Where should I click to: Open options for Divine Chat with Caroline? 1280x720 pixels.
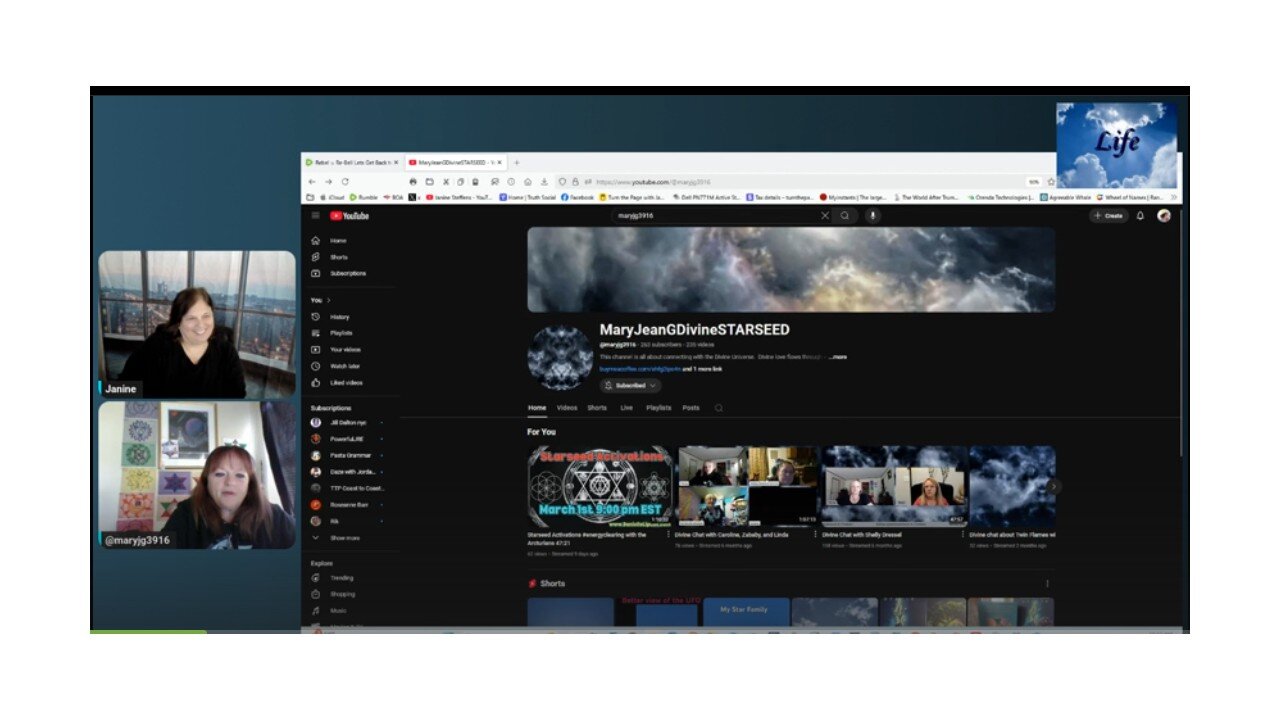point(815,535)
